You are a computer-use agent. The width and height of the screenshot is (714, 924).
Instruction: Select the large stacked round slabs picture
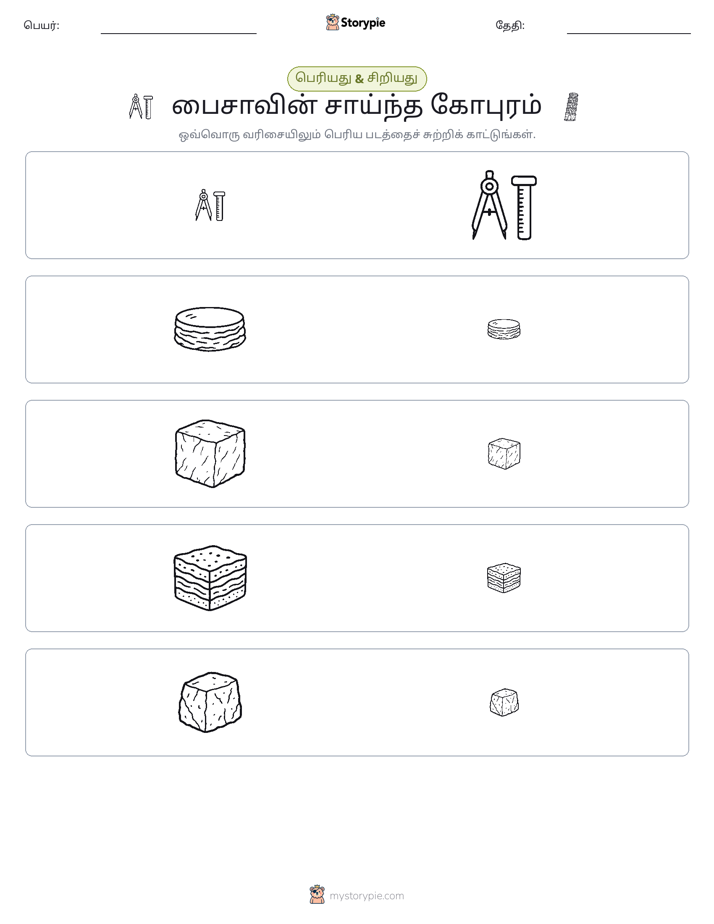tap(210, 329)
